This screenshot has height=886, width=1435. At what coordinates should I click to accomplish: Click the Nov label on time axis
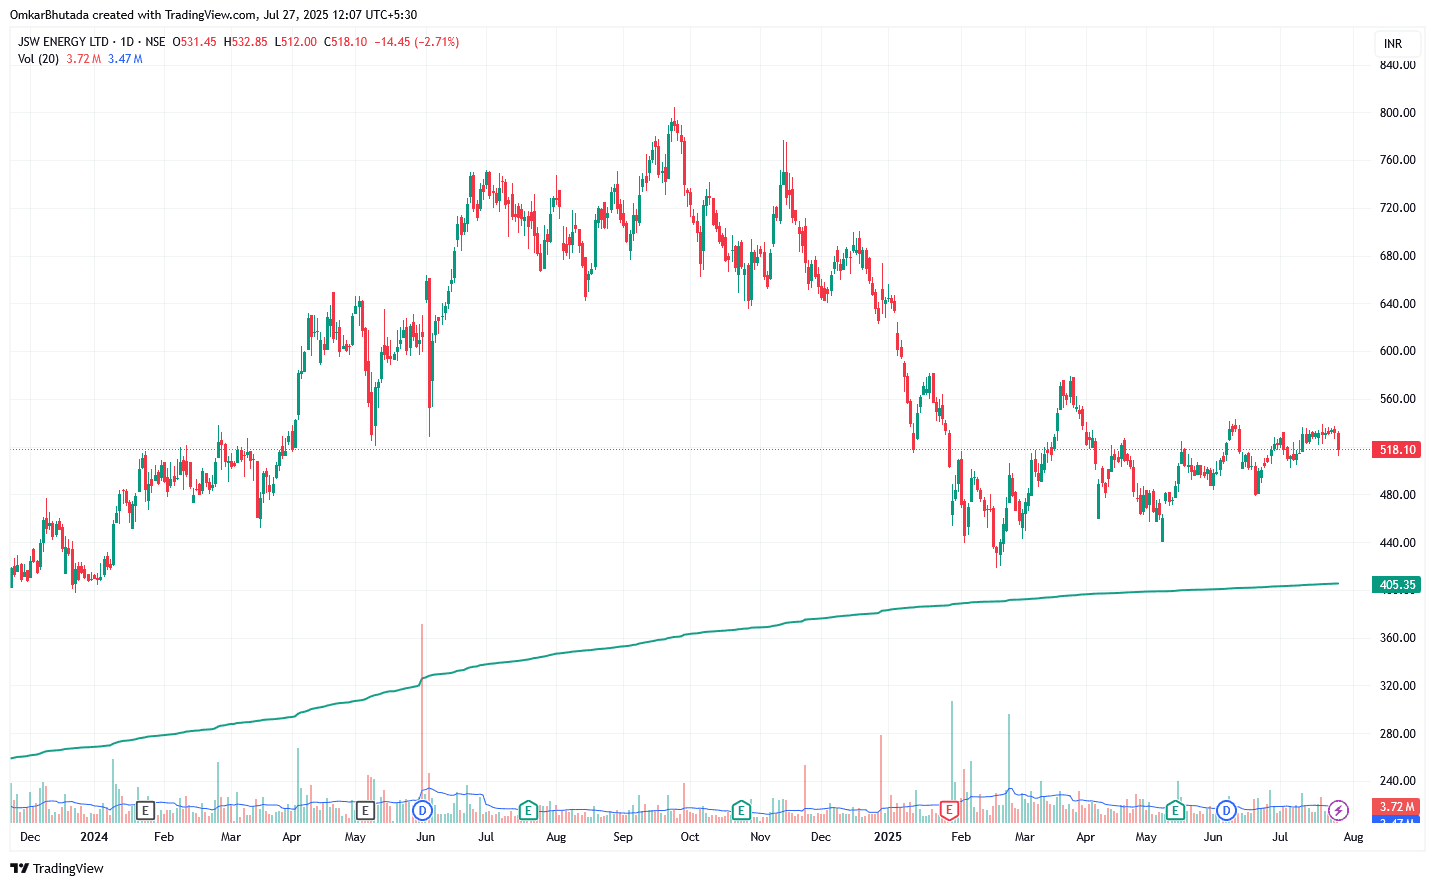pos(760,837)
